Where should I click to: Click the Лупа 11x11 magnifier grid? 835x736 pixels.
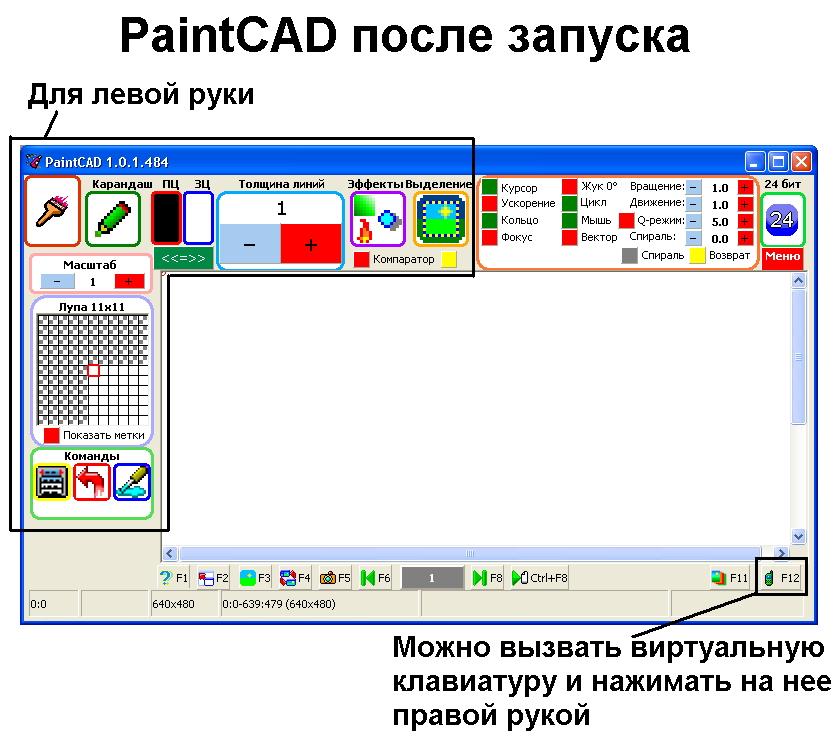[93, 370]
